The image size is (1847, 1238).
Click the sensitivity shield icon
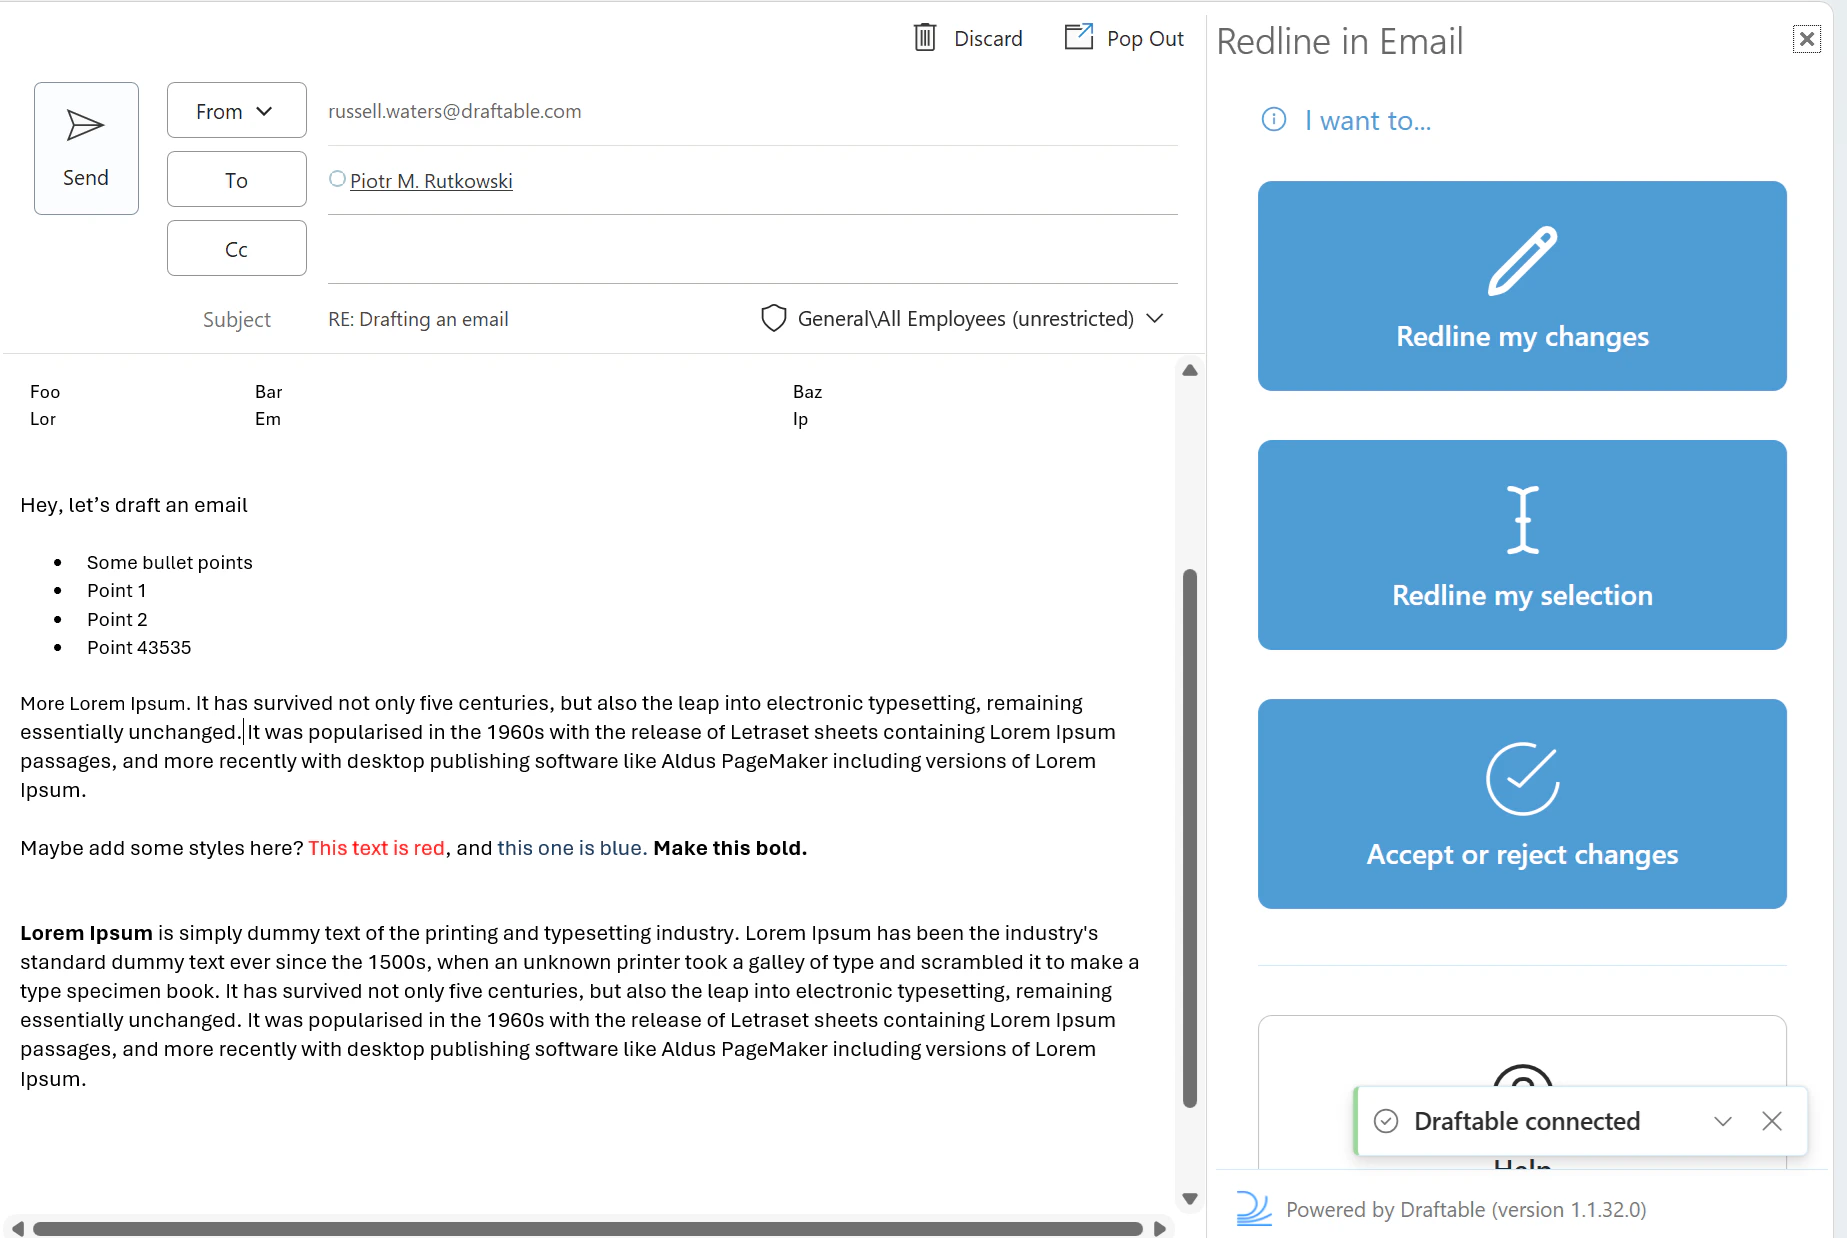(773, 318)
